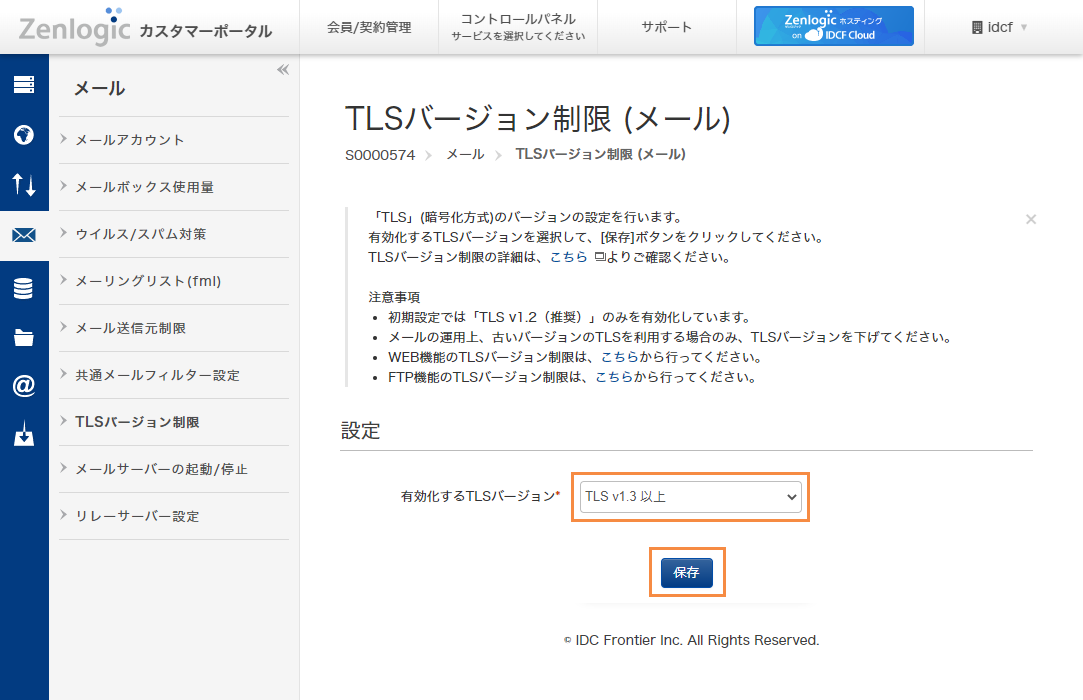Click the Zenlogic on IDCF Cloud banner
The width and height of the screenshot is (1083, 700).
pyautogui.click(x=833, y=25)
